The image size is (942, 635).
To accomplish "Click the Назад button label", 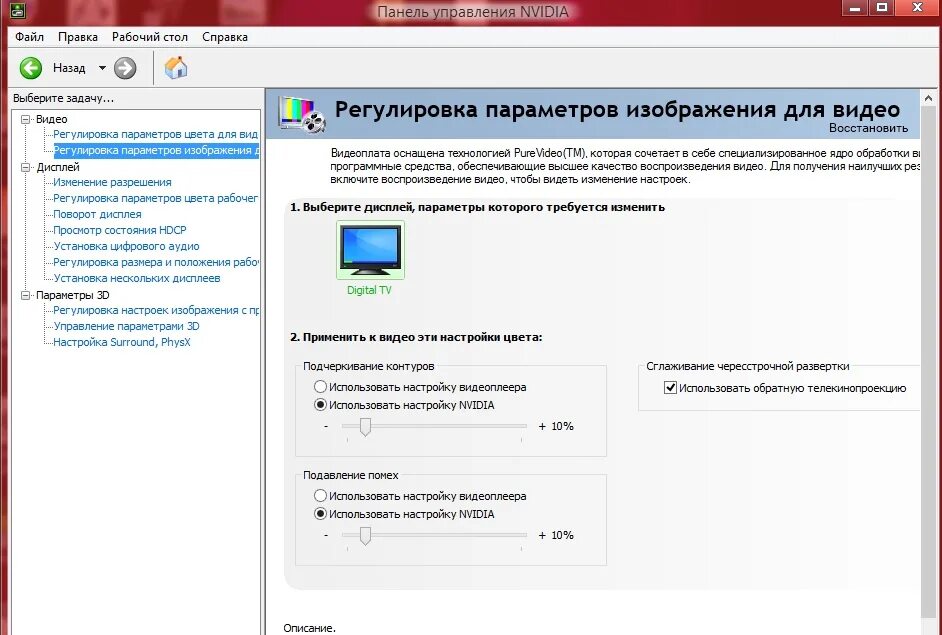I will (69, 68).
